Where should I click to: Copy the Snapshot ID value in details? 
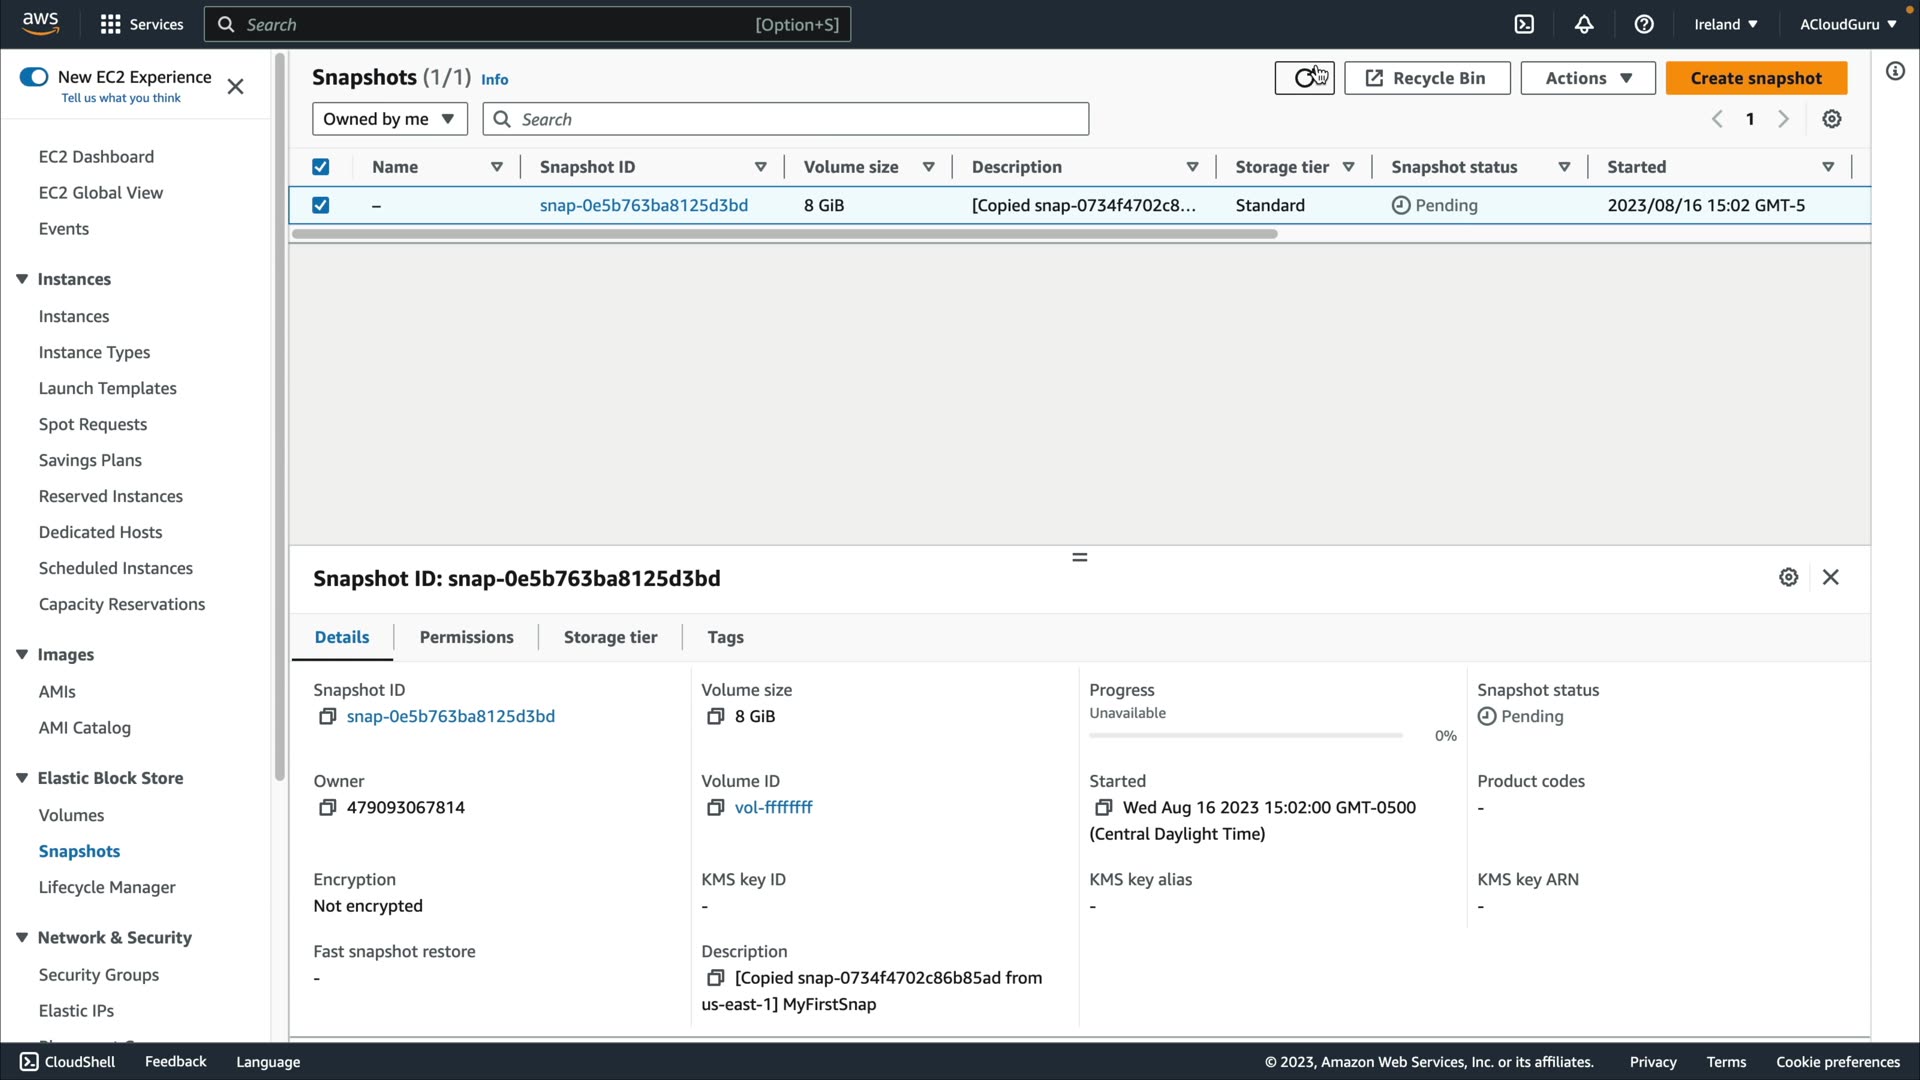click(x=327, y=717)
